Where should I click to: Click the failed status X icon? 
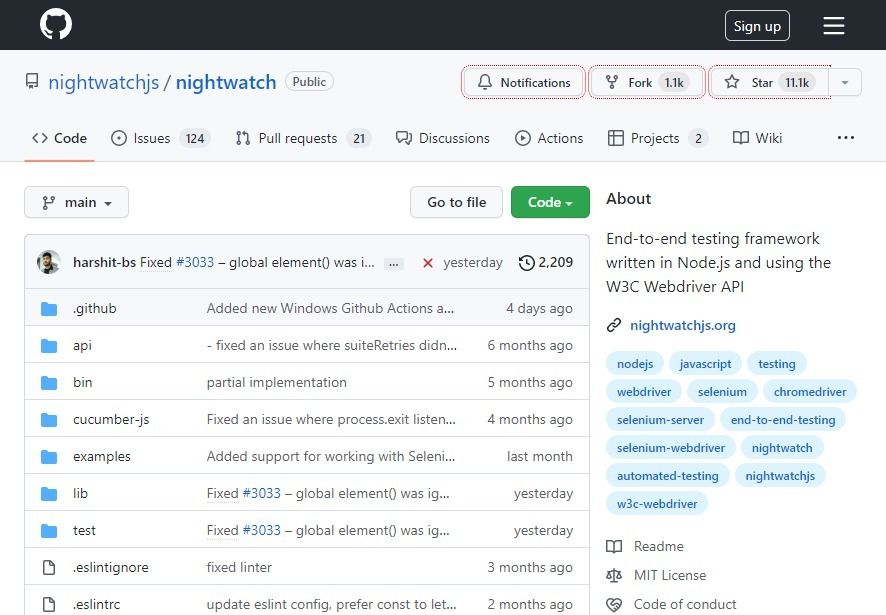tap(428, 263)
